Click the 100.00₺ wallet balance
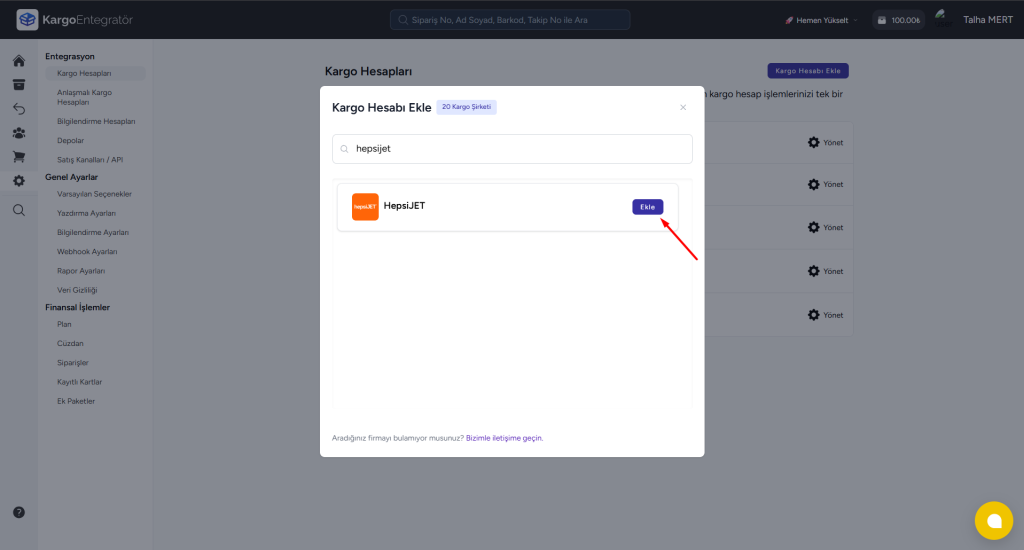 coord(897,20)
